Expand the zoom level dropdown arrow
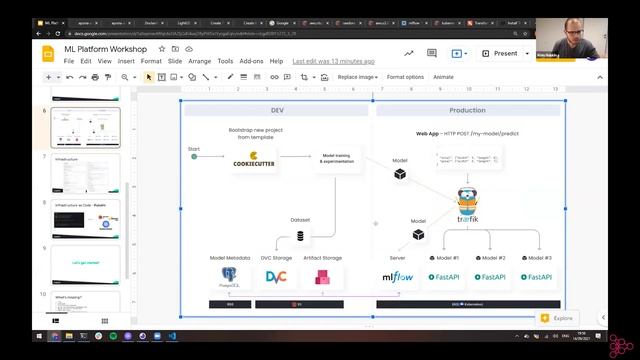This screenshot has height=360, width=640. (x=134, y=77)
